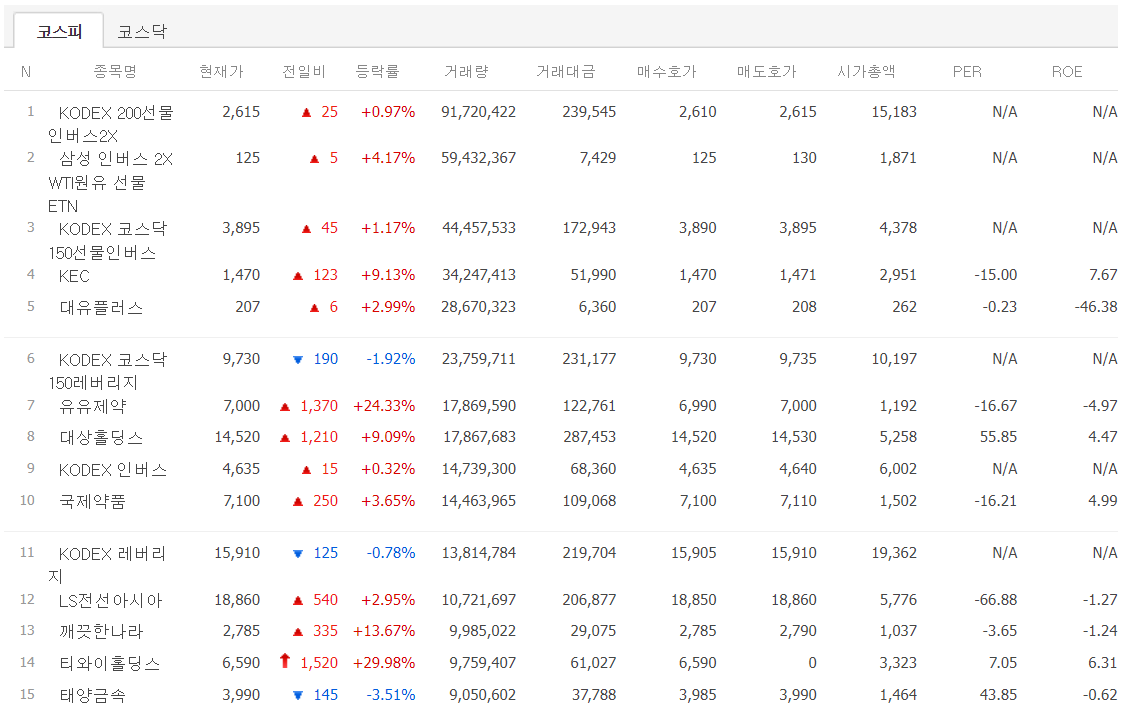Image resolution: width=1139 pixels, height=721 pixels.
Task: Click the blue down arrow for KODEX 레버리지
Action: (x=297, y=554)
